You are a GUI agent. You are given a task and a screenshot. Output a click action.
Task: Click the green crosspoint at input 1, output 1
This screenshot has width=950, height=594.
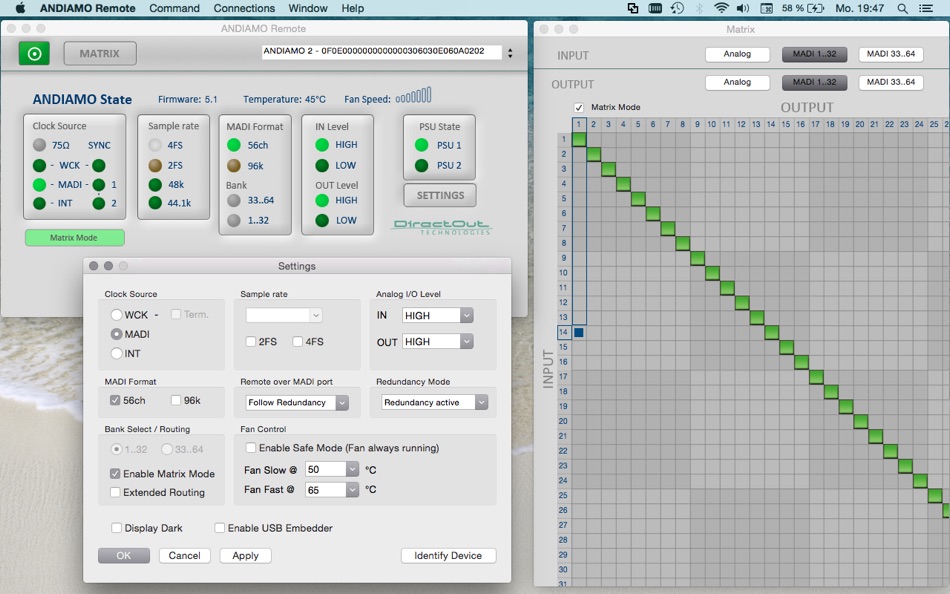(x=579, y=139)
